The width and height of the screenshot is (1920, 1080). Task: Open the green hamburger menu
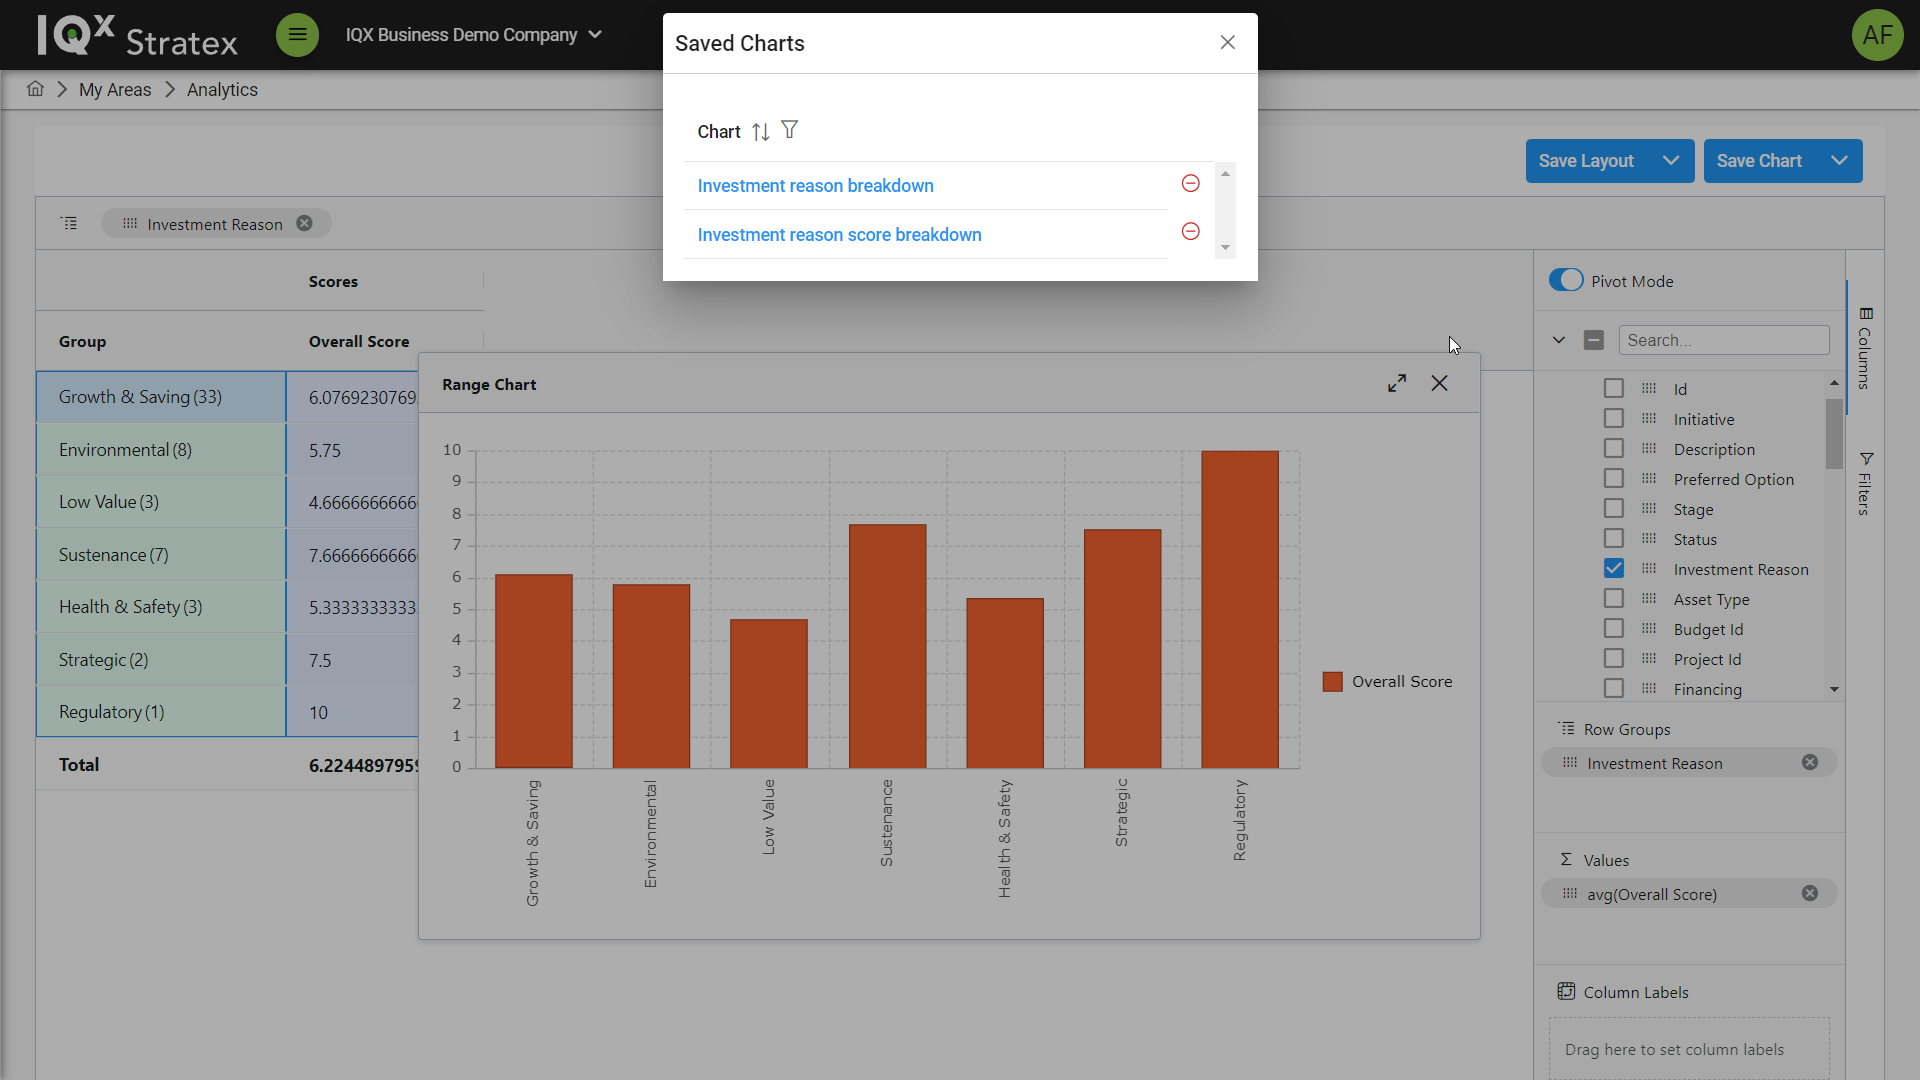point(297,35)
